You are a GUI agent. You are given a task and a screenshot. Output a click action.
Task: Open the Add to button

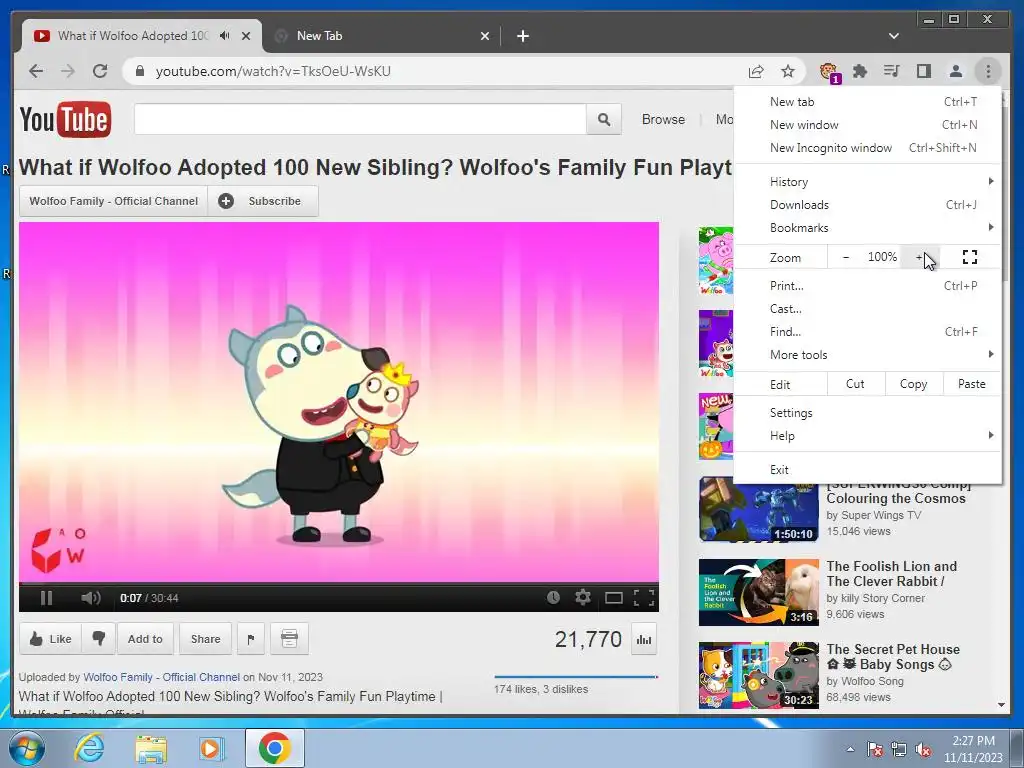click(x=145, y=639)
